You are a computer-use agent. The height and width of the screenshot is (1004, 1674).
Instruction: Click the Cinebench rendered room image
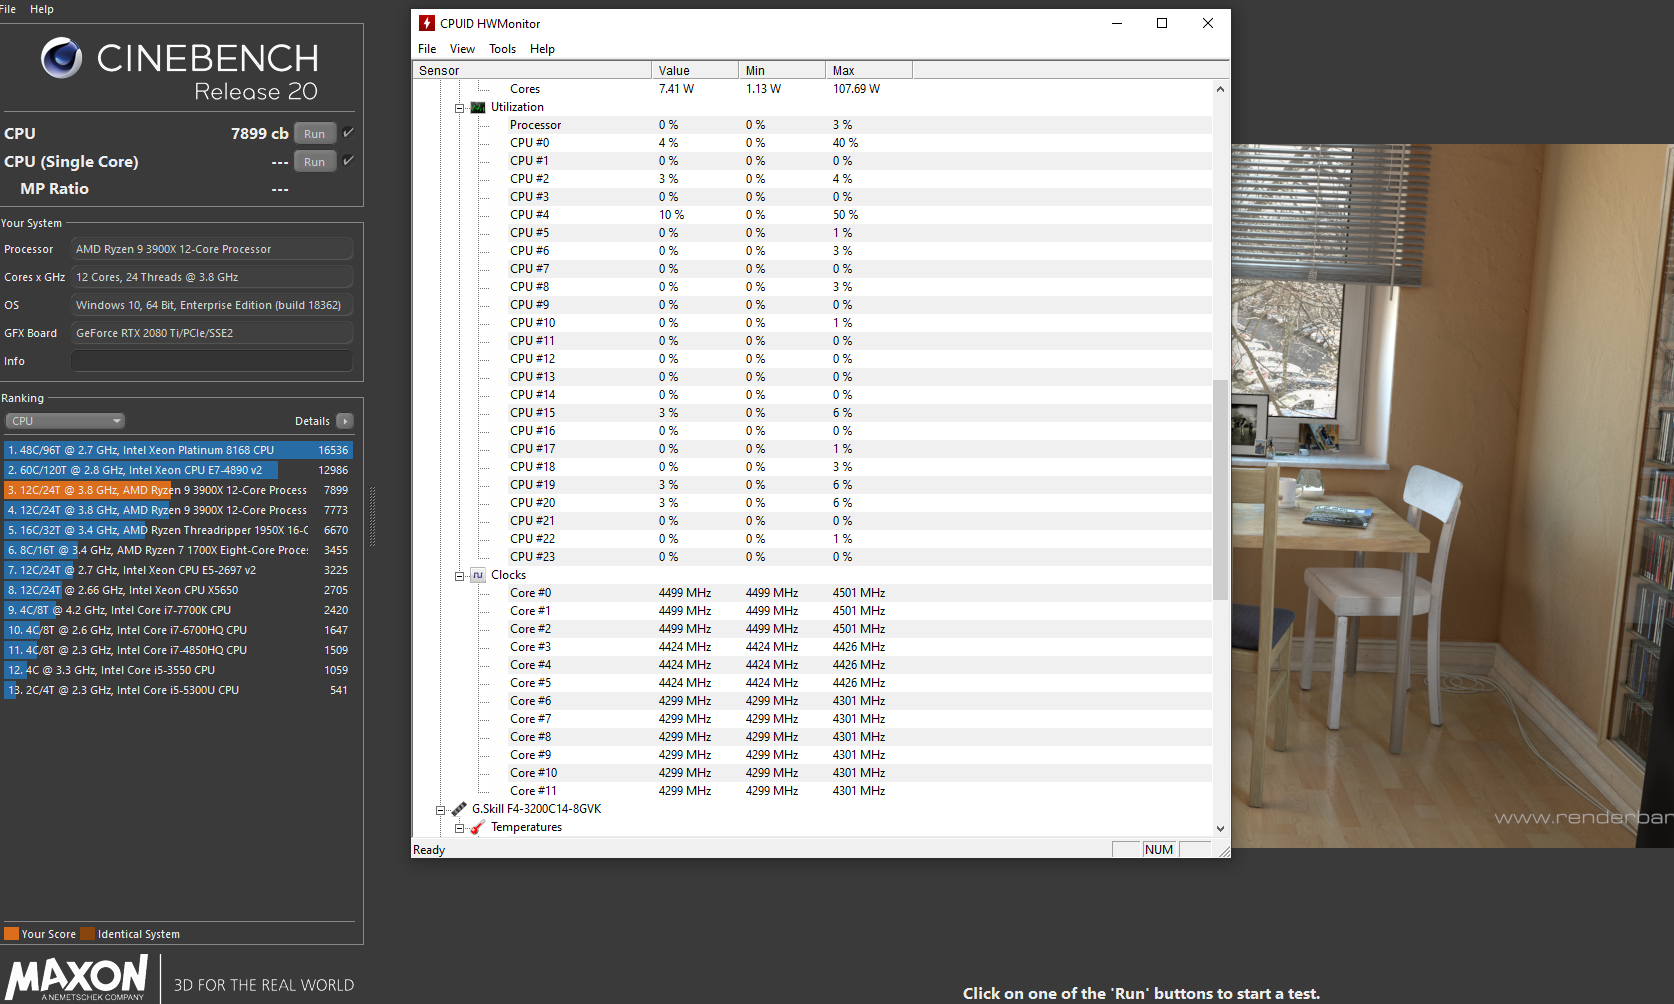pyautogui.click(x=1452, y=496)
